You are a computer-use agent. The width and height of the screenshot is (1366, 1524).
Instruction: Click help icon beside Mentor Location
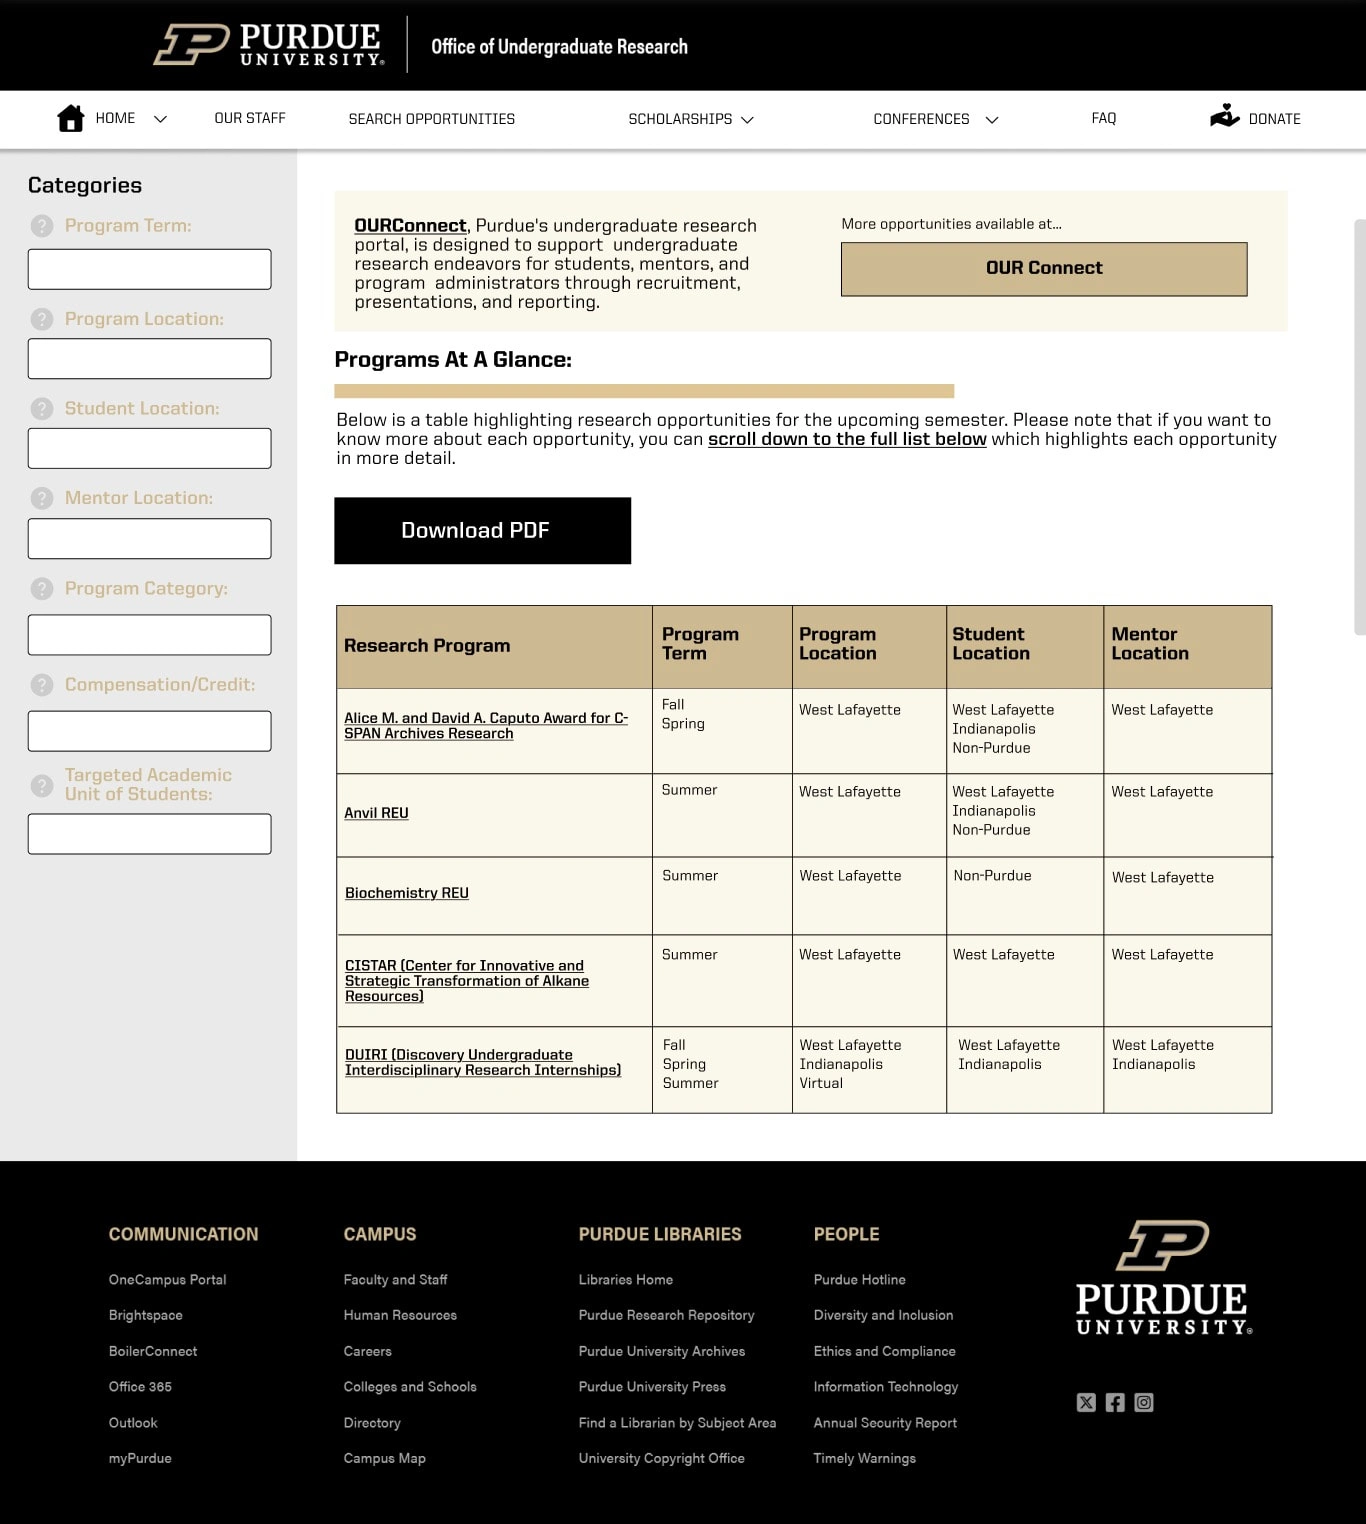tap(42, 498)
